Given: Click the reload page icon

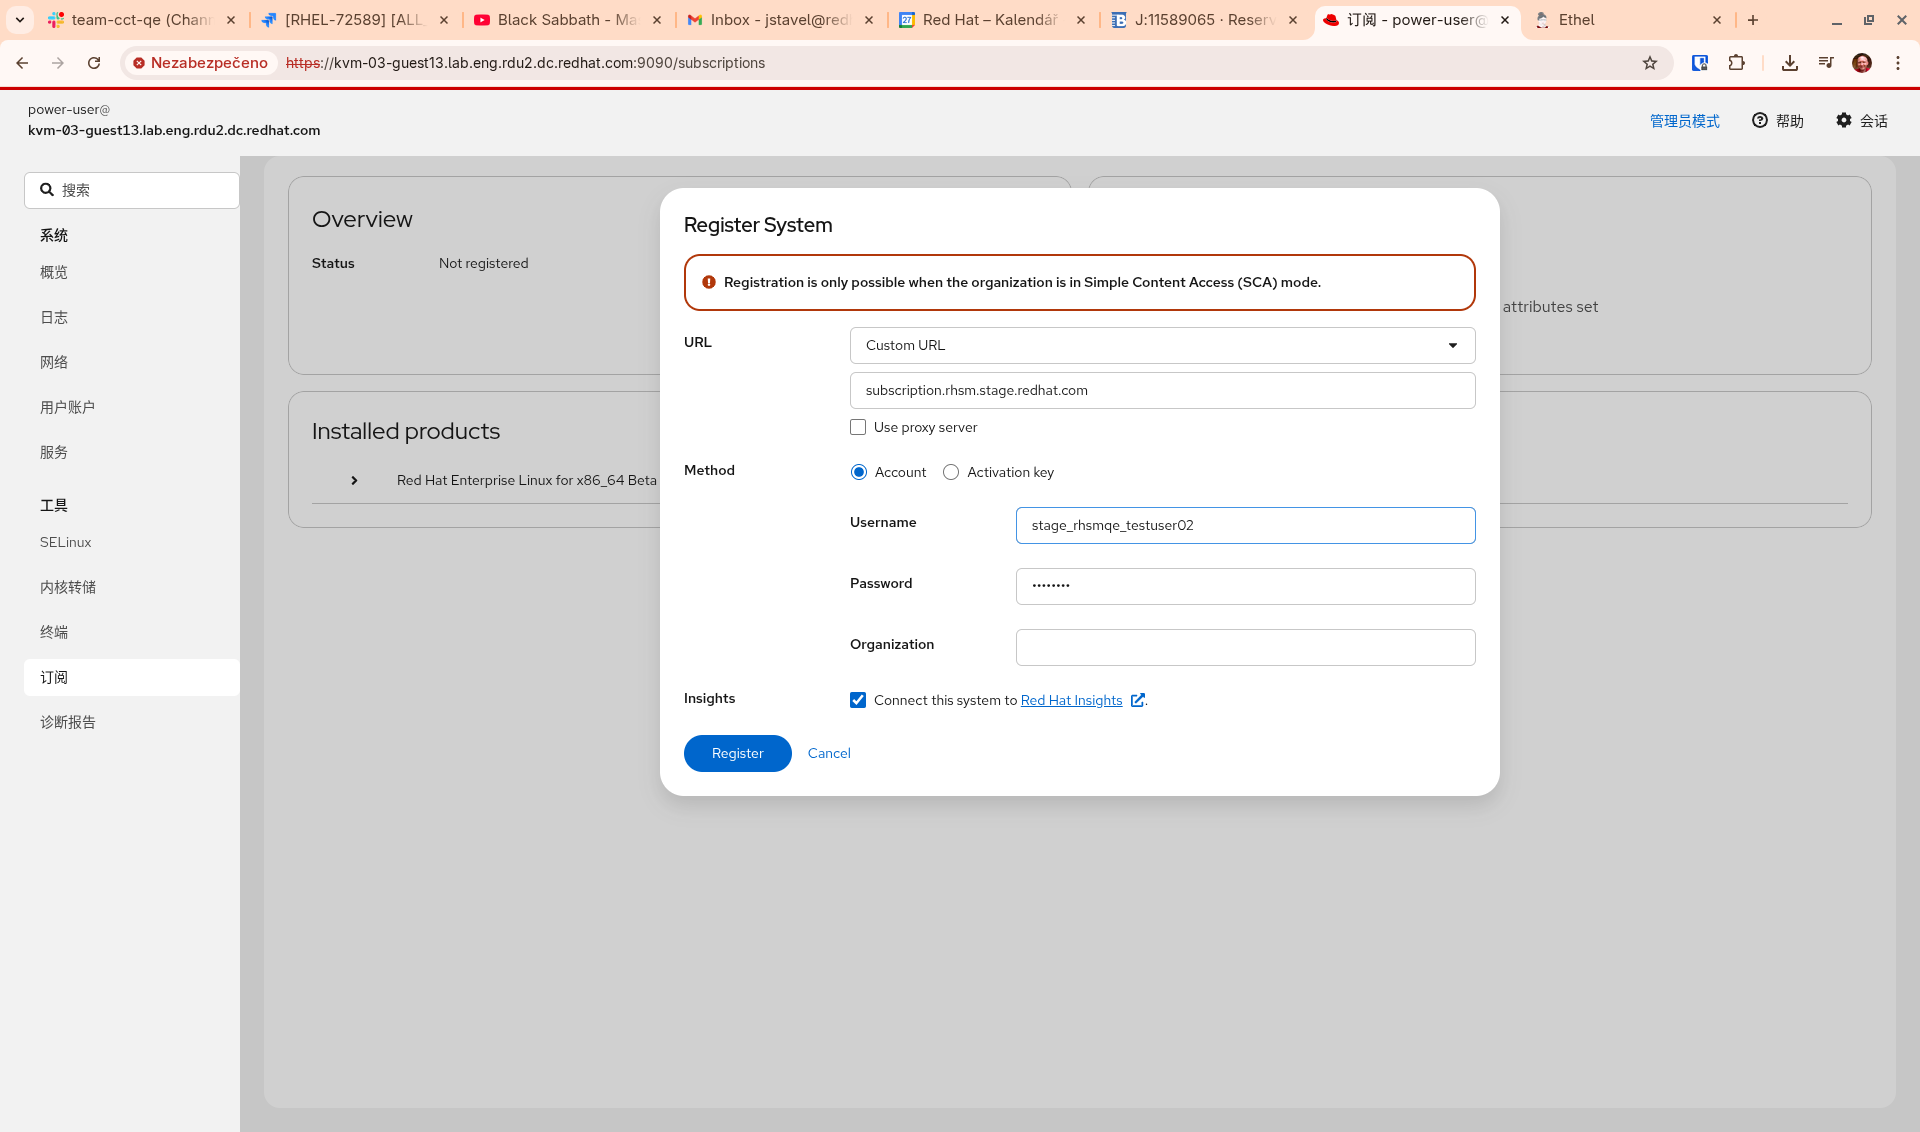Looking at the screenshot, I should point(94,63).
